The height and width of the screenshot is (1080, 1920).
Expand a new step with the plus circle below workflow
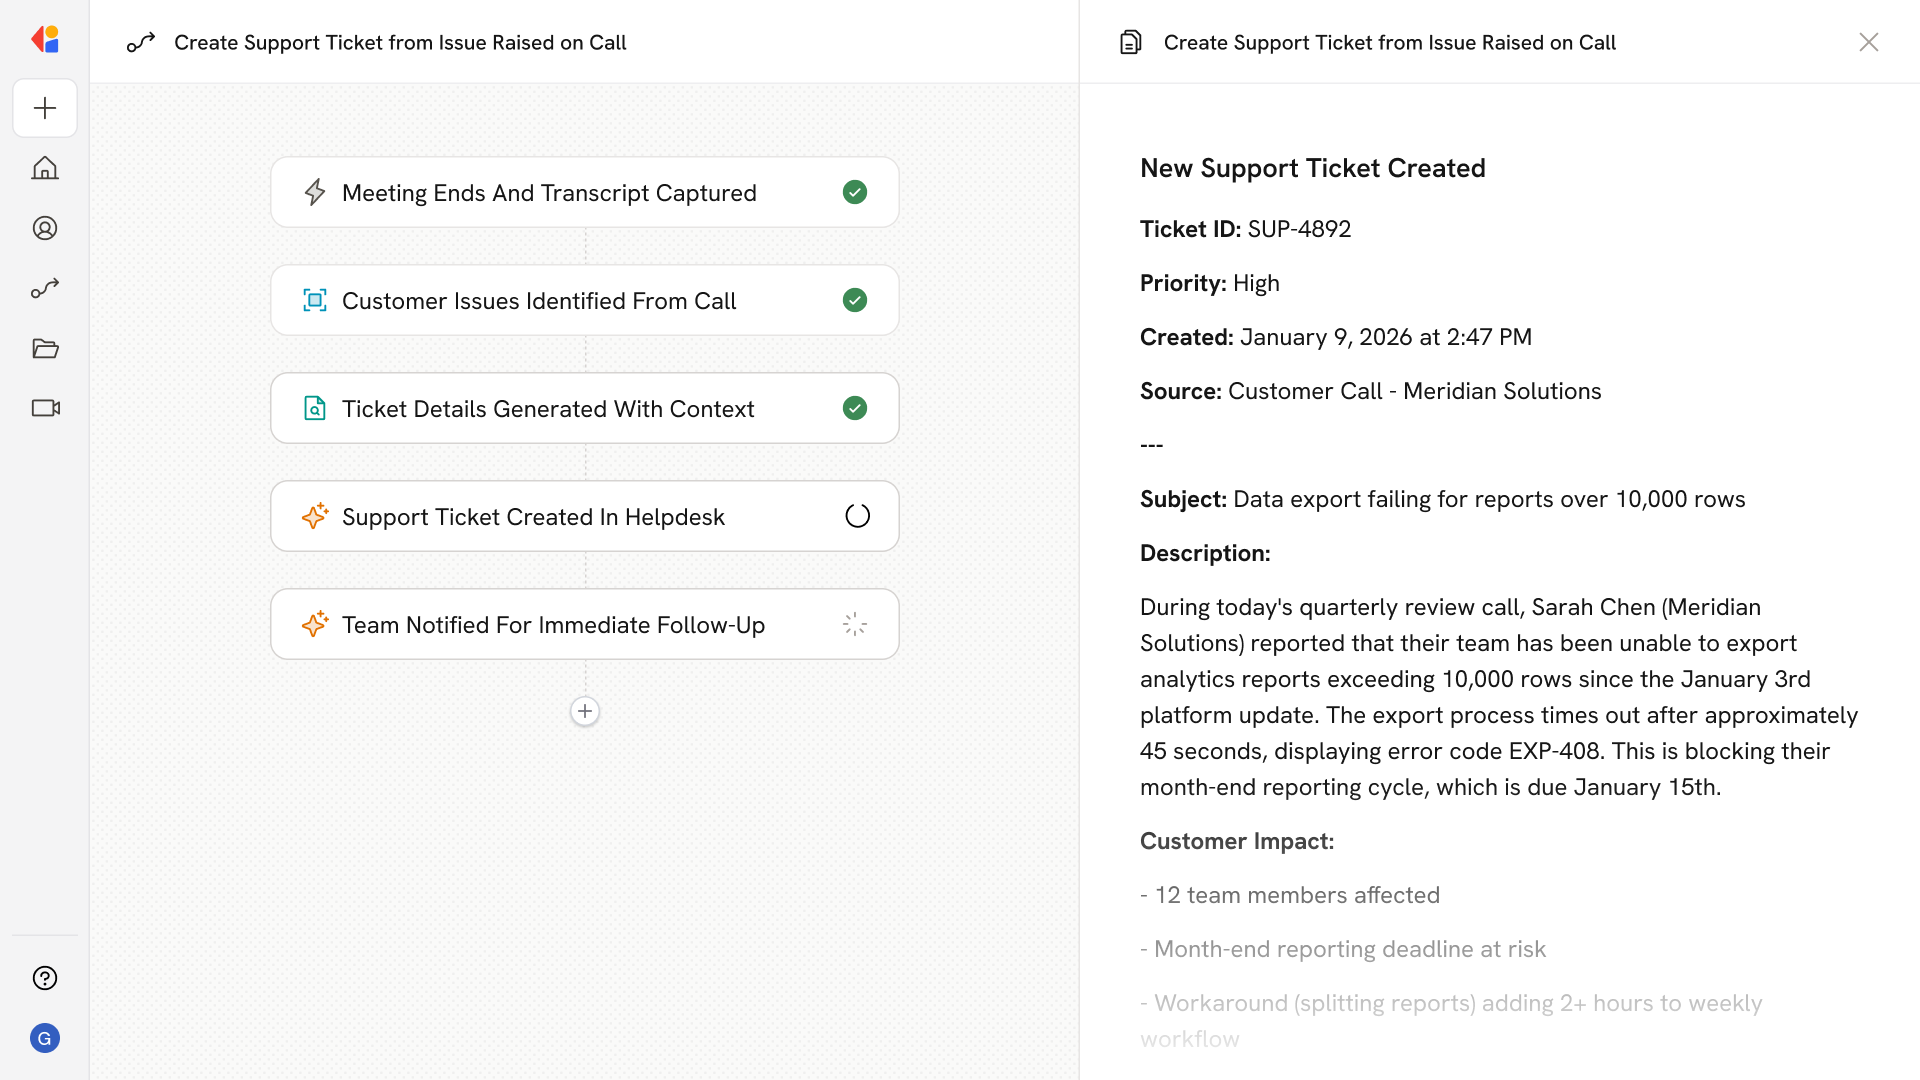(x=584, y=711)
